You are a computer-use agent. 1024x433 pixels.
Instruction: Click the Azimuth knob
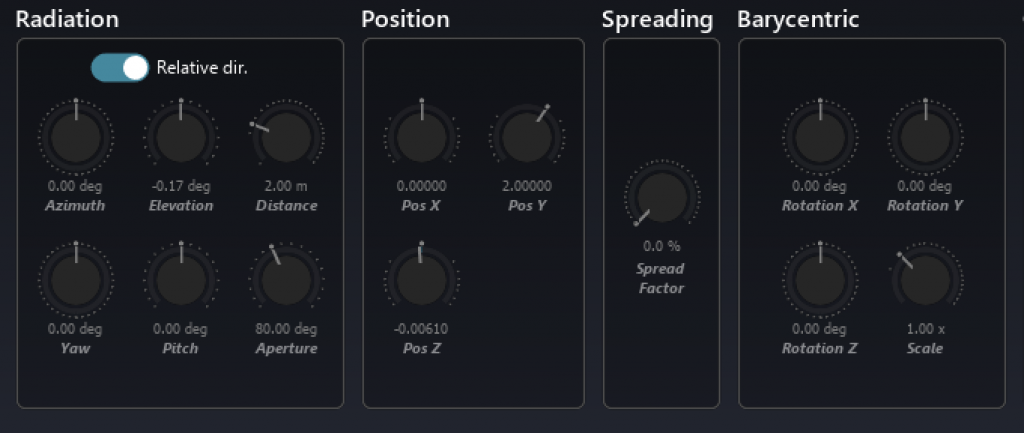[x=76, y=137]
